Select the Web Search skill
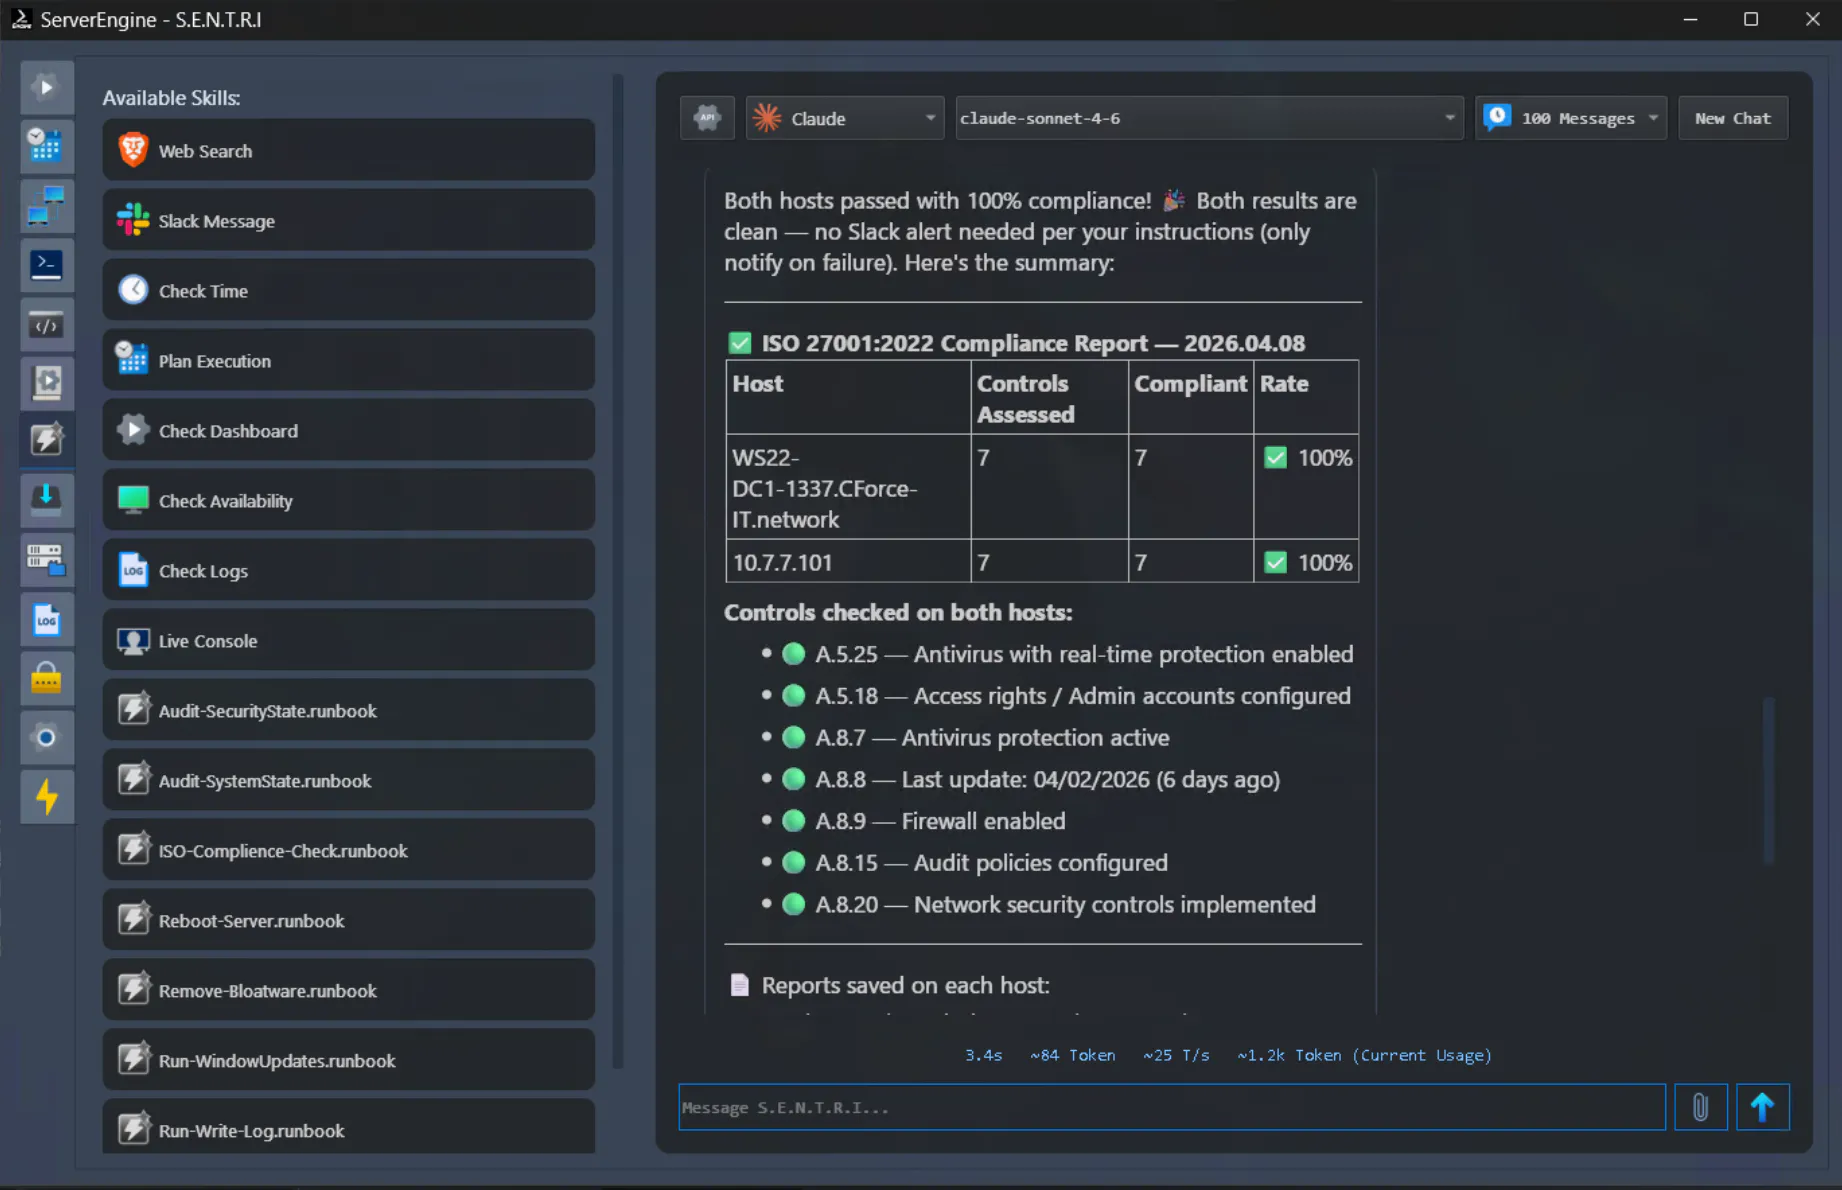1842x1190 pixels. click(x=348, y=151)
